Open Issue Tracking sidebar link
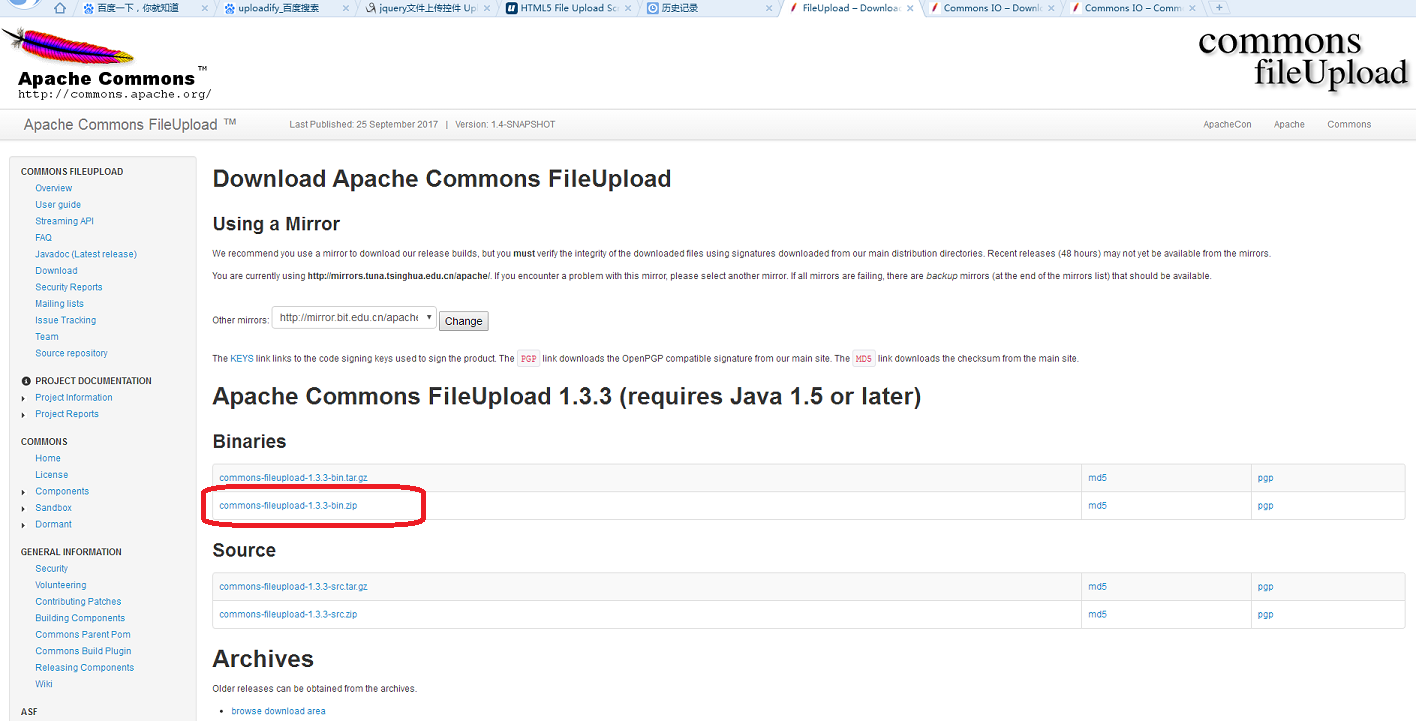The image size is (1416, 721). tap(66, 320)
